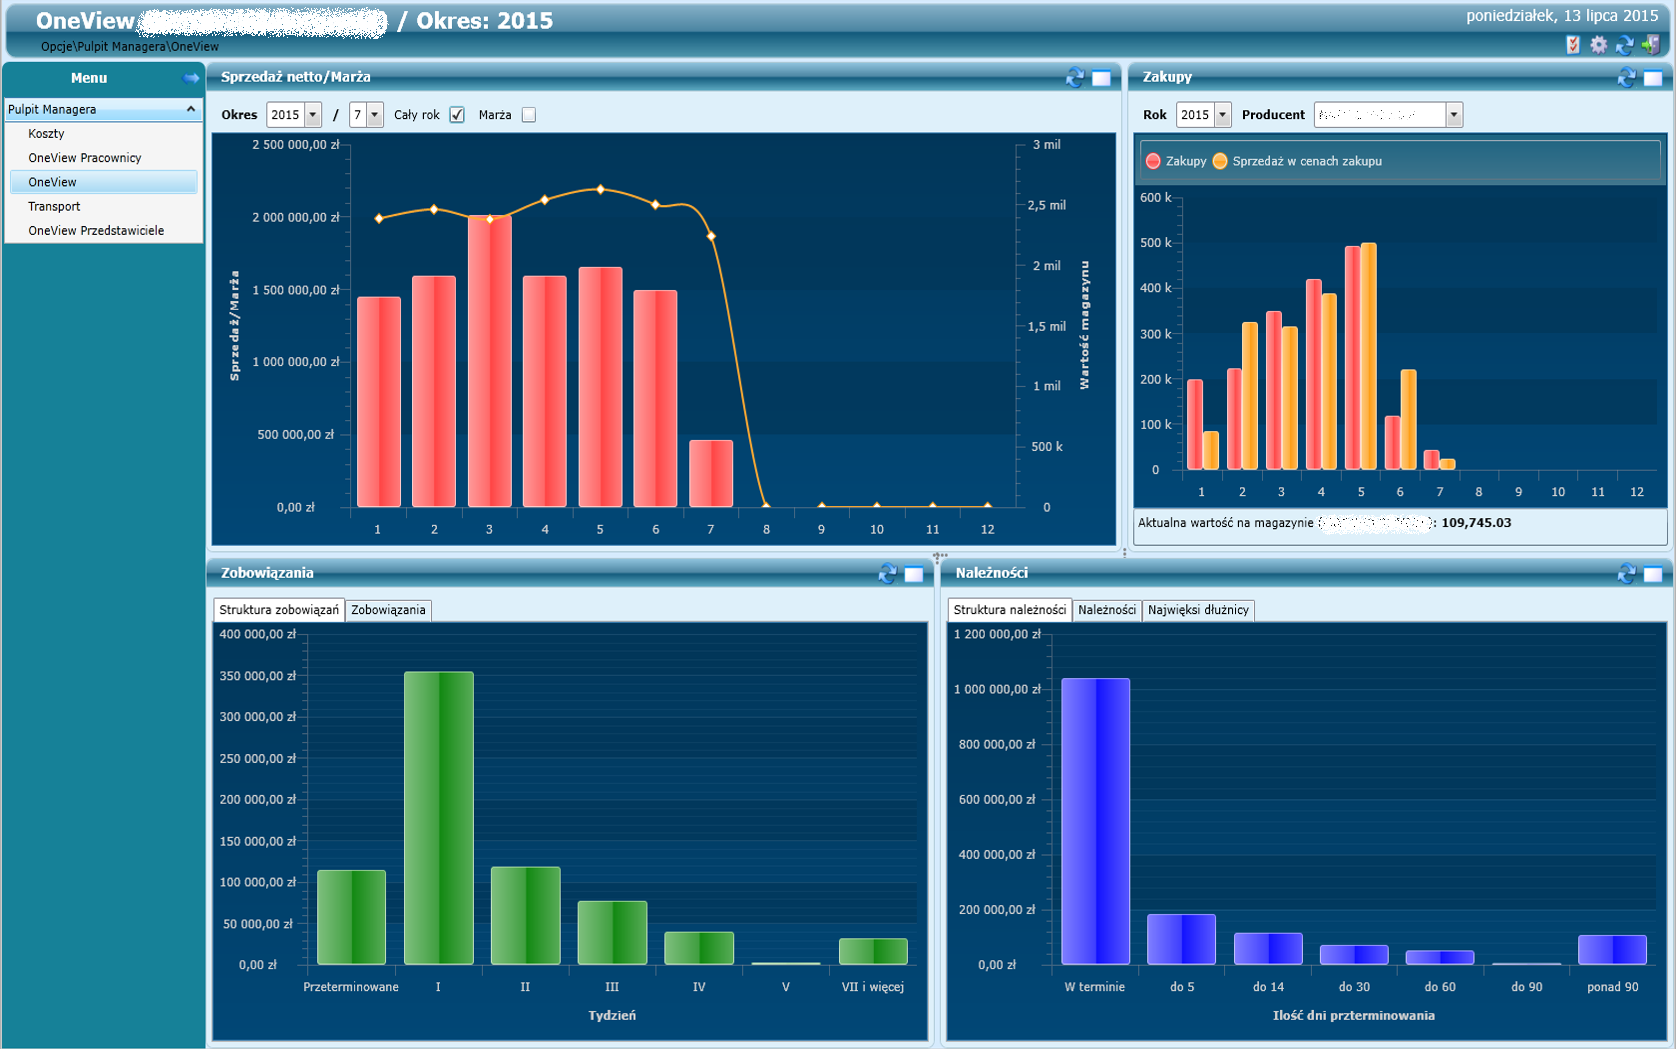Switch to the Zobowiązania tab

click(x=388, y=610)
